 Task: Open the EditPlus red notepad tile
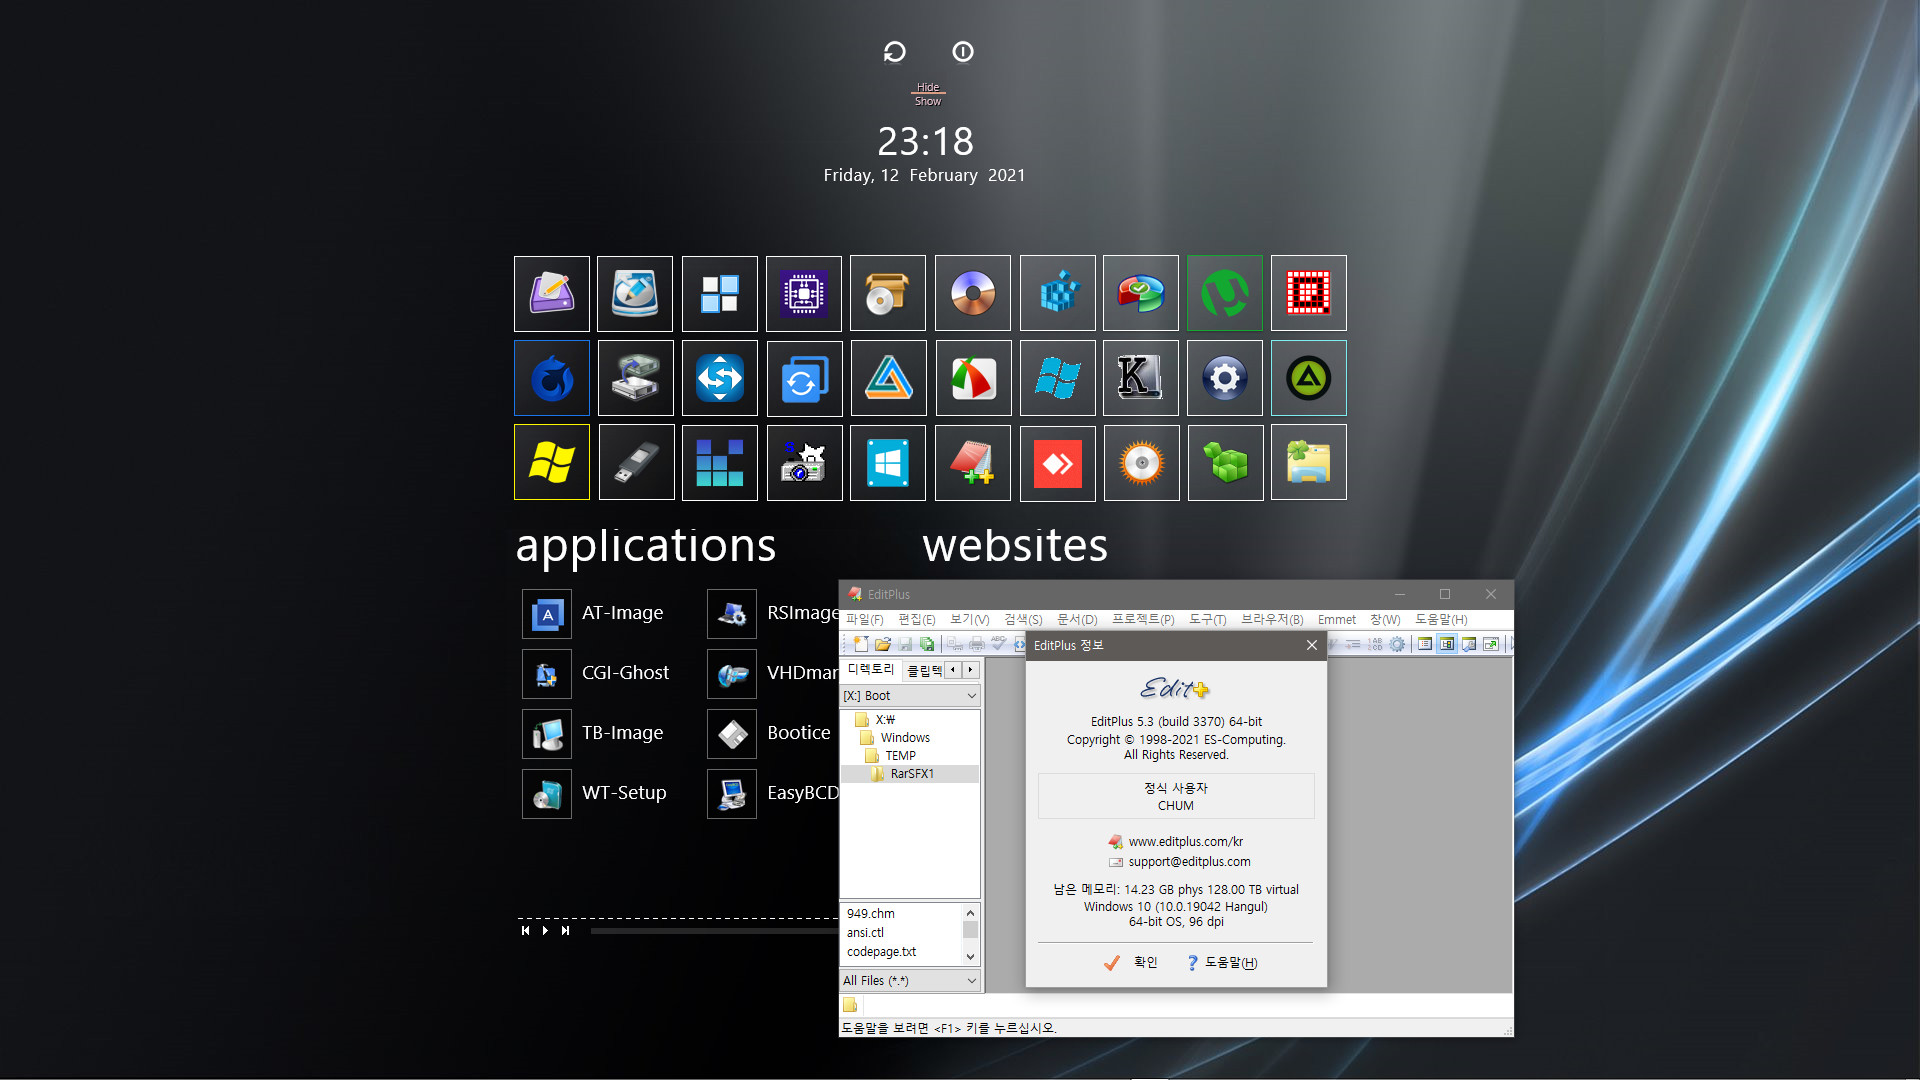973,462
